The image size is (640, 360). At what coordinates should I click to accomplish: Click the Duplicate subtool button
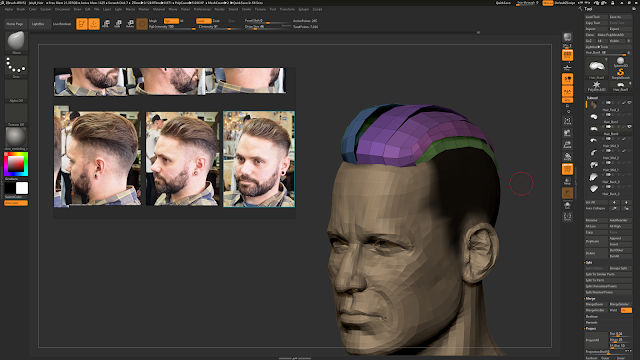pyautogui.click(x=597, y=241)
